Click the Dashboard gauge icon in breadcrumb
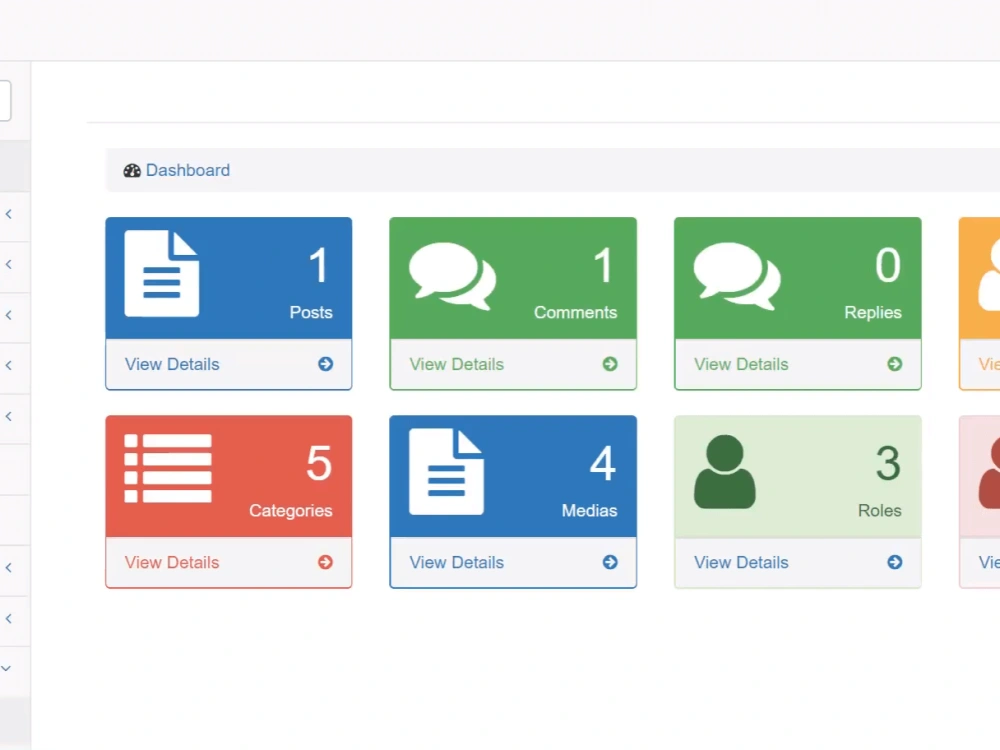The image size is (1000, 750). click(x=132, y=170)
